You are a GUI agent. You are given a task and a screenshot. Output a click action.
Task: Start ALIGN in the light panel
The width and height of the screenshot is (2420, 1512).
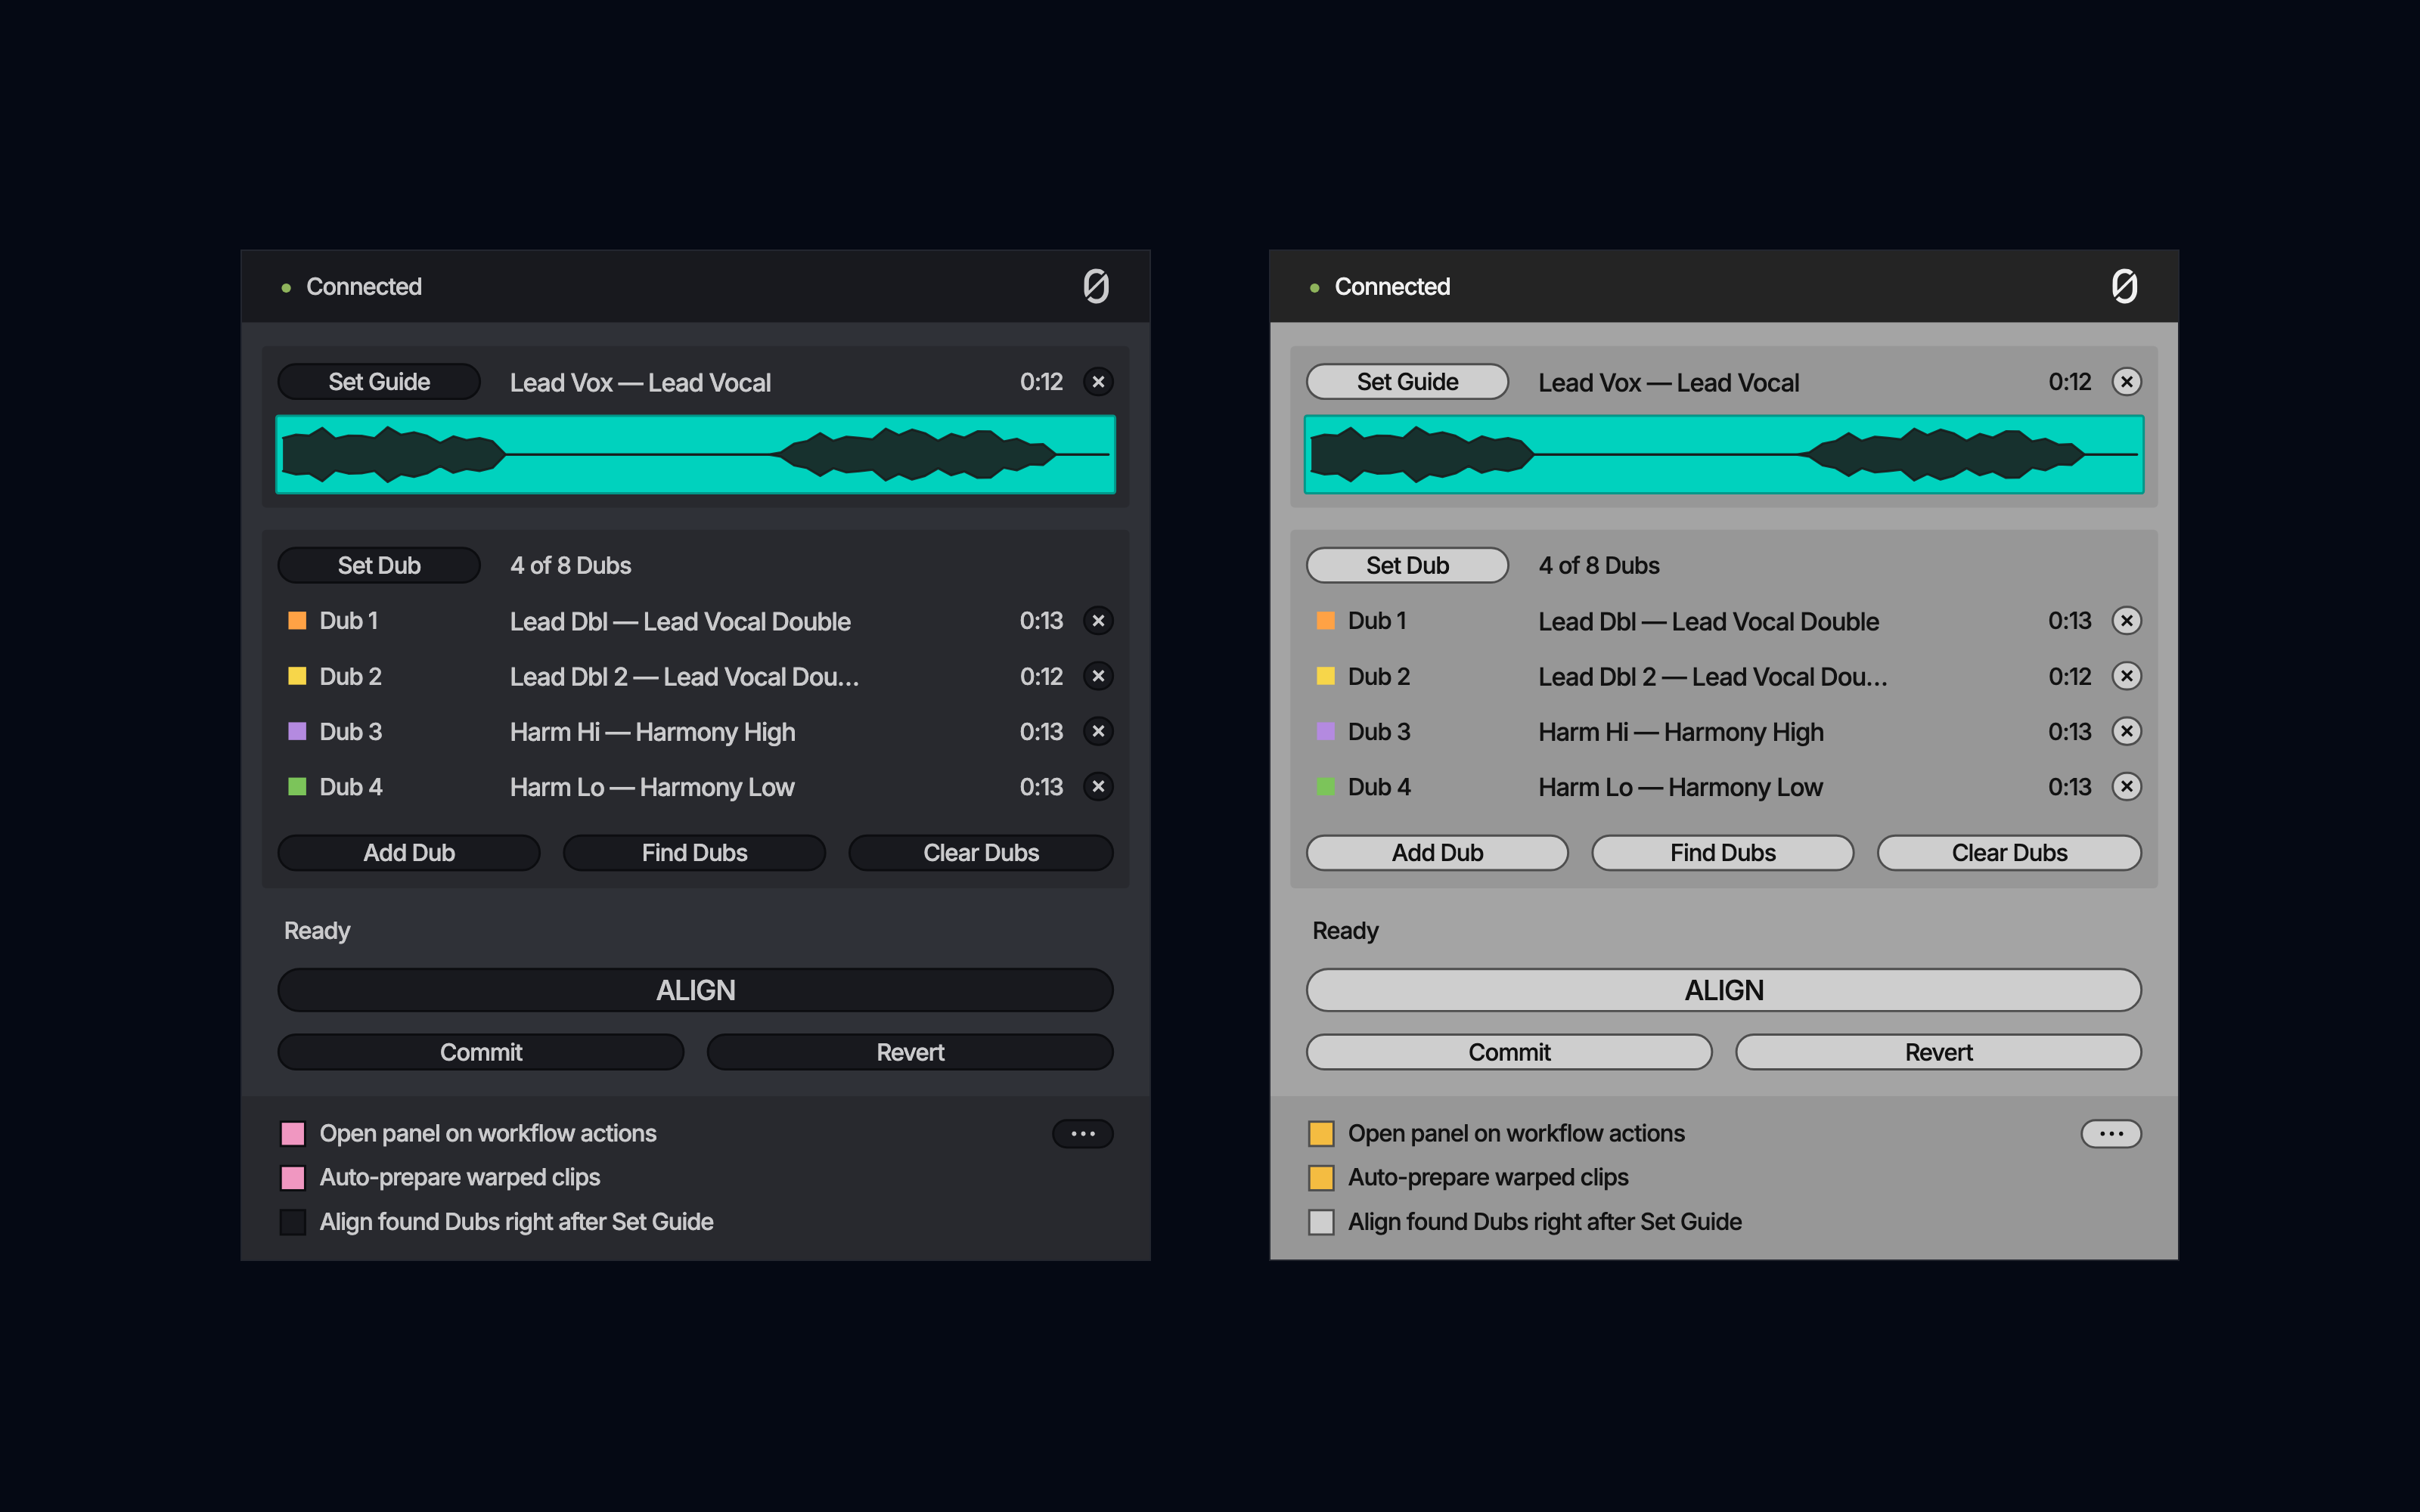(1724, 991)
